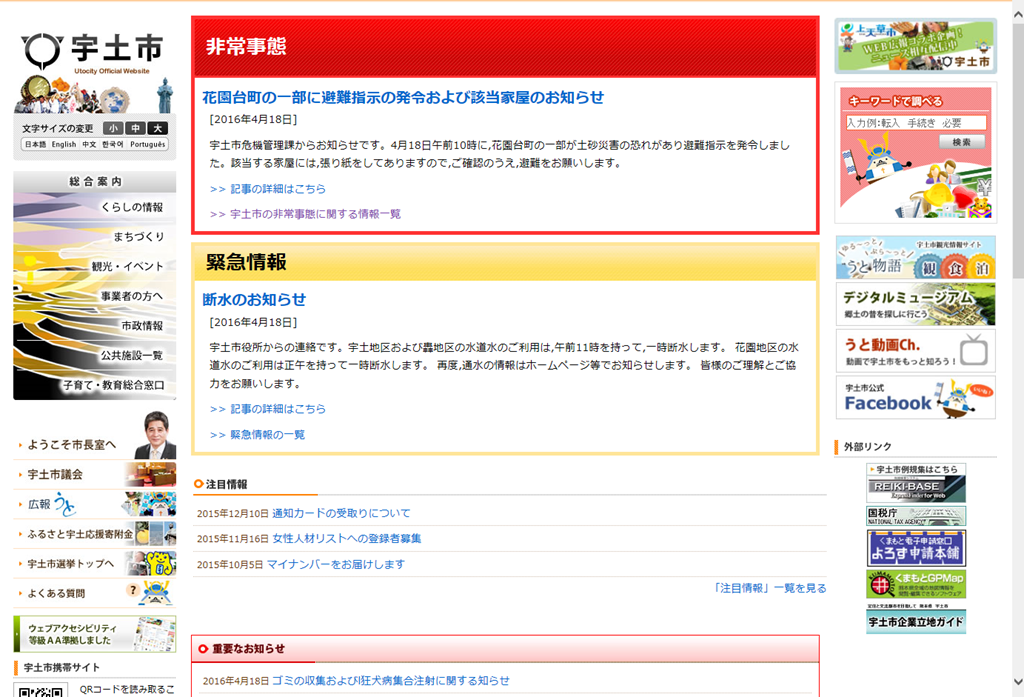
Task: Expand ようこそ市長室へ sidebar link
Action: [x=72, y=445]
